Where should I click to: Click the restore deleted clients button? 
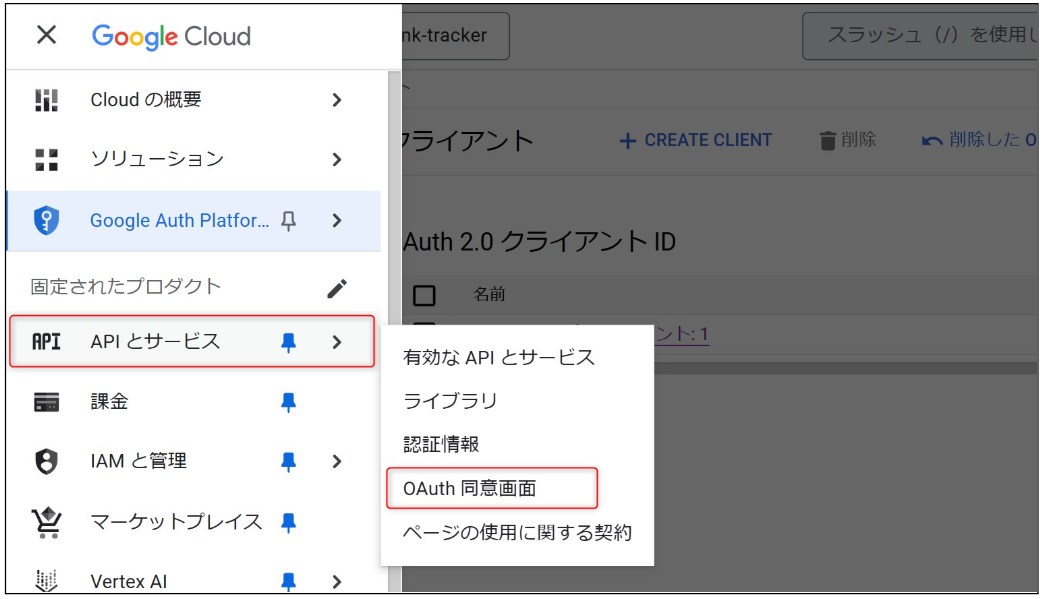979,140
